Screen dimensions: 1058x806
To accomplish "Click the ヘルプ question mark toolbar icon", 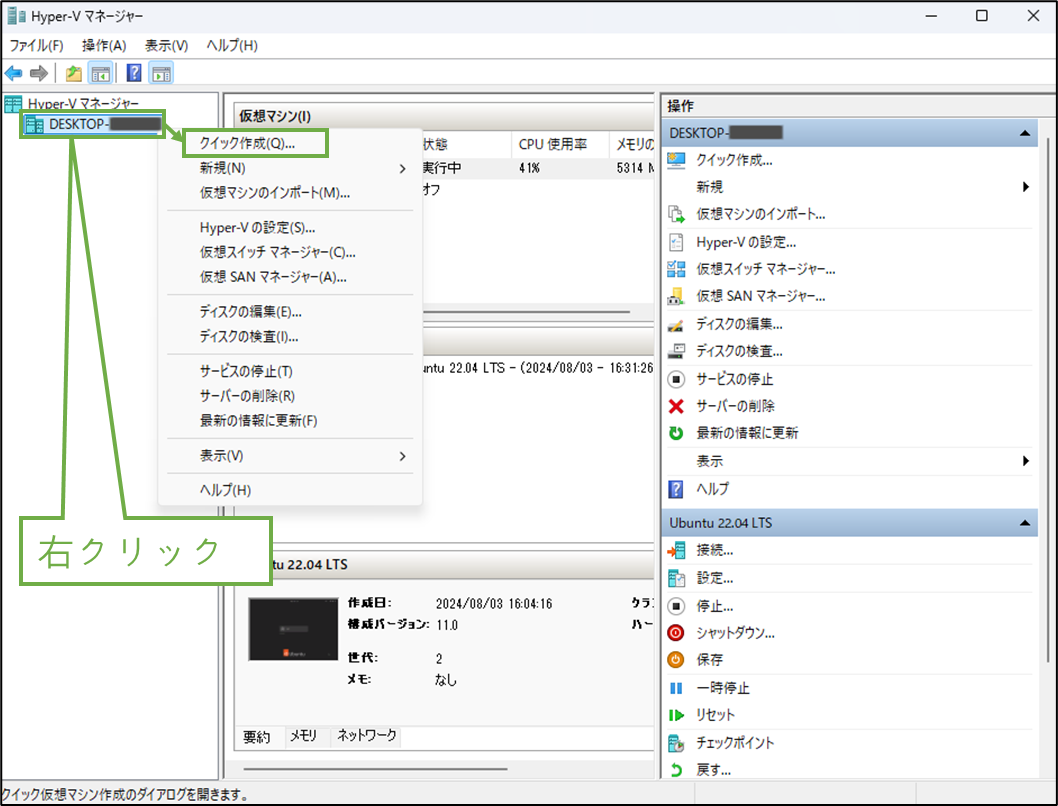I will pos(133,72).
